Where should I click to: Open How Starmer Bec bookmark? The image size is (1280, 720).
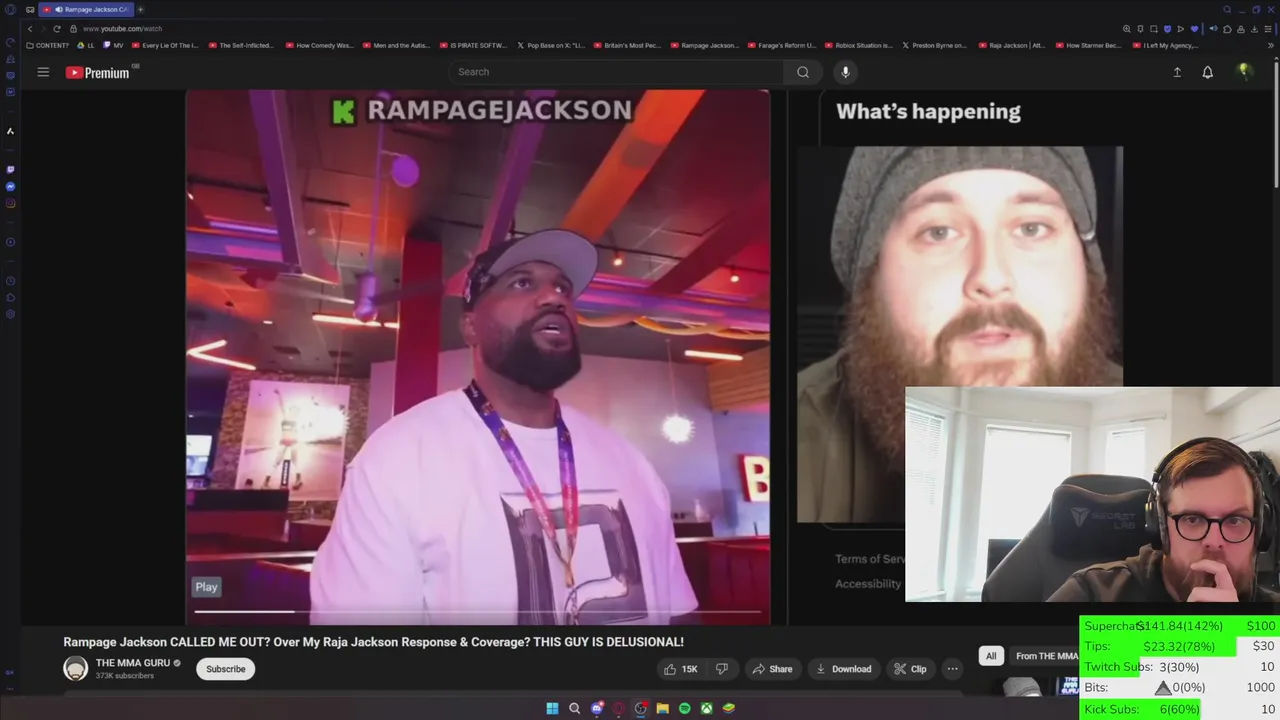pos(1088,45)
